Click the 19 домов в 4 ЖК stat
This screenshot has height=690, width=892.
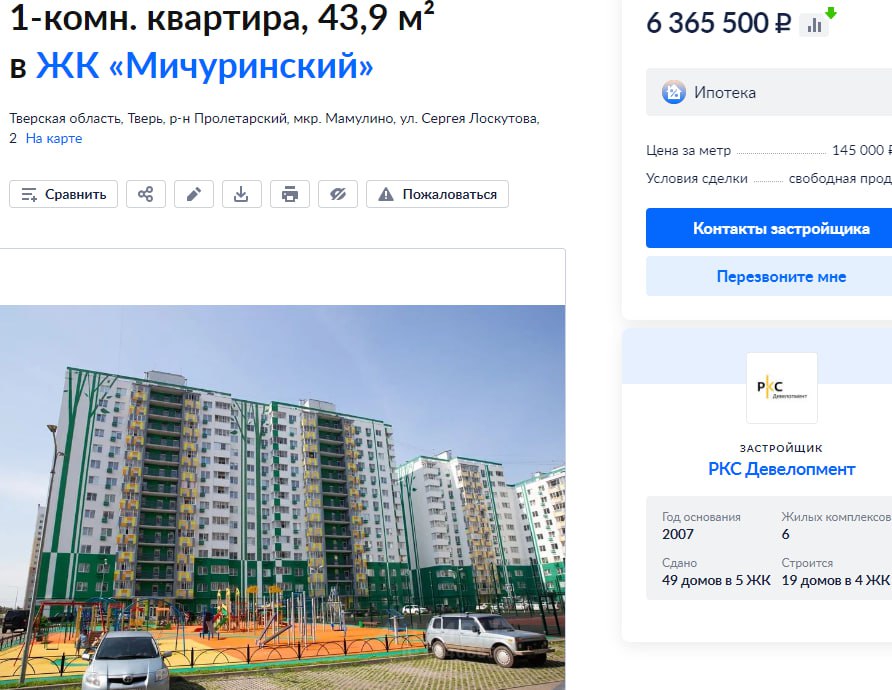tap(835, 580)
